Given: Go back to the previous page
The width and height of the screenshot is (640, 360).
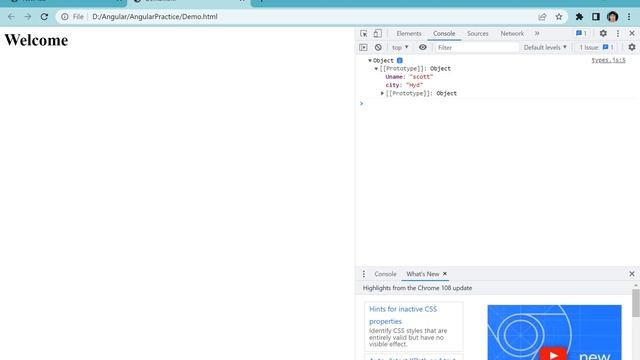Looking at the screenshot, I should coord(11,17).
